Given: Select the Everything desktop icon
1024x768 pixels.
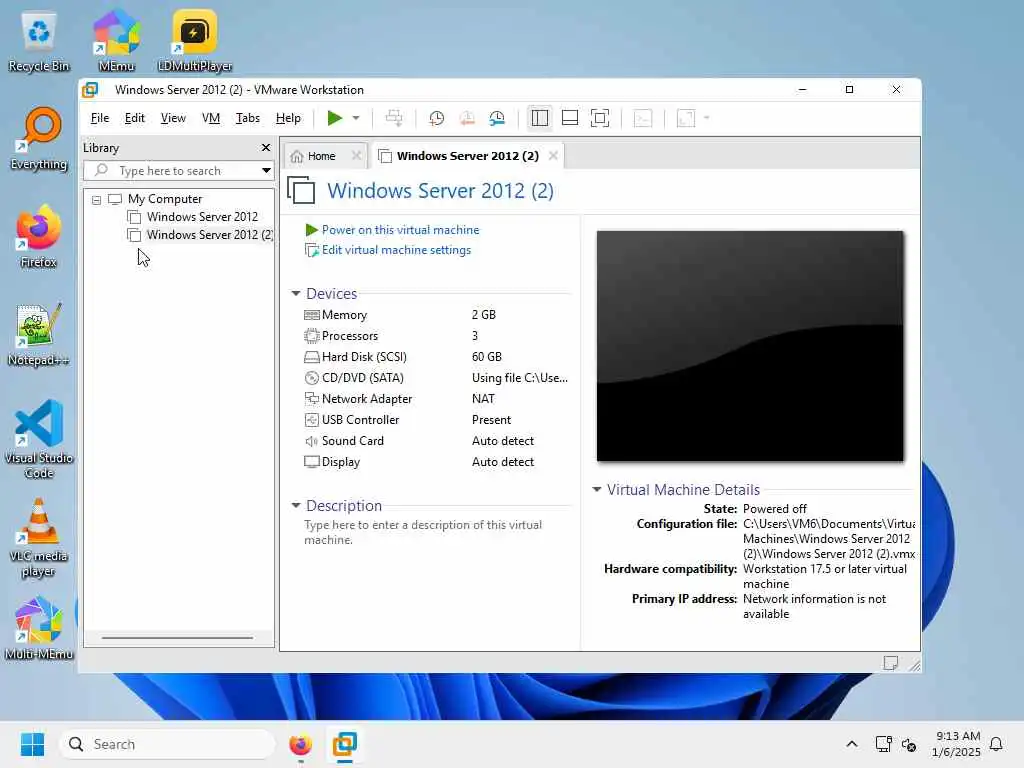Looking at the screenshot, I should click(39, 139).
